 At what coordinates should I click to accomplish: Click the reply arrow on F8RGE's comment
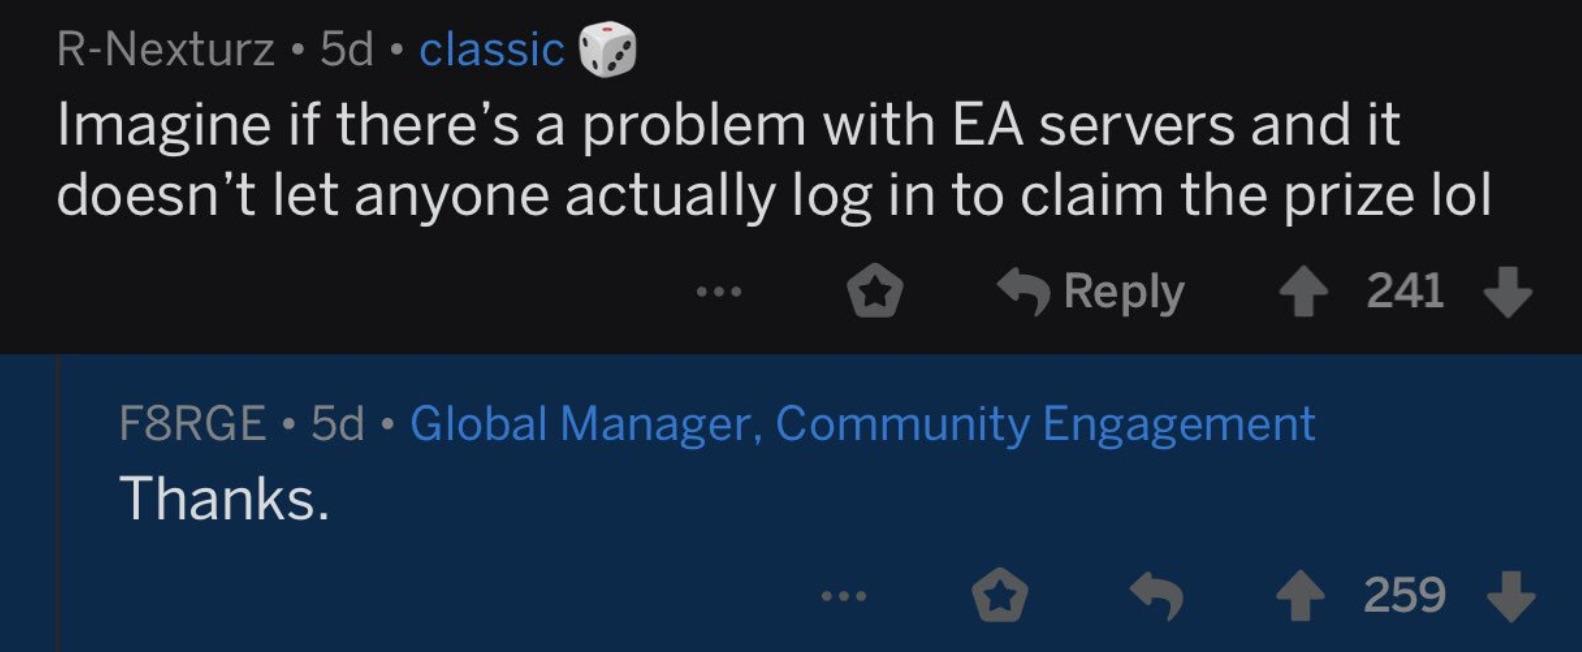1157,597
